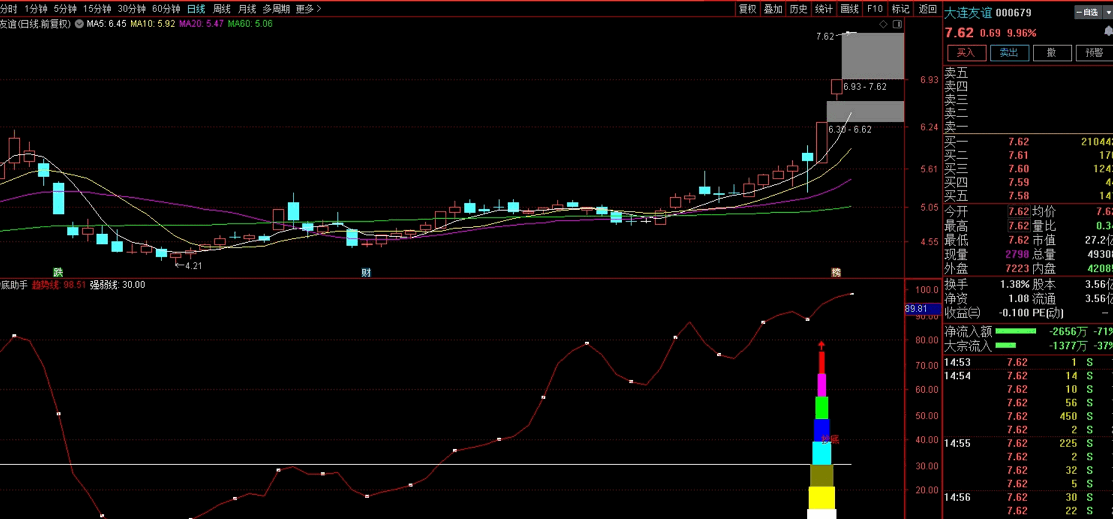Open the 统计 statistics toolbar button
The height and width of the screenshot is (519, 1113).
click(x=824, y=9)
